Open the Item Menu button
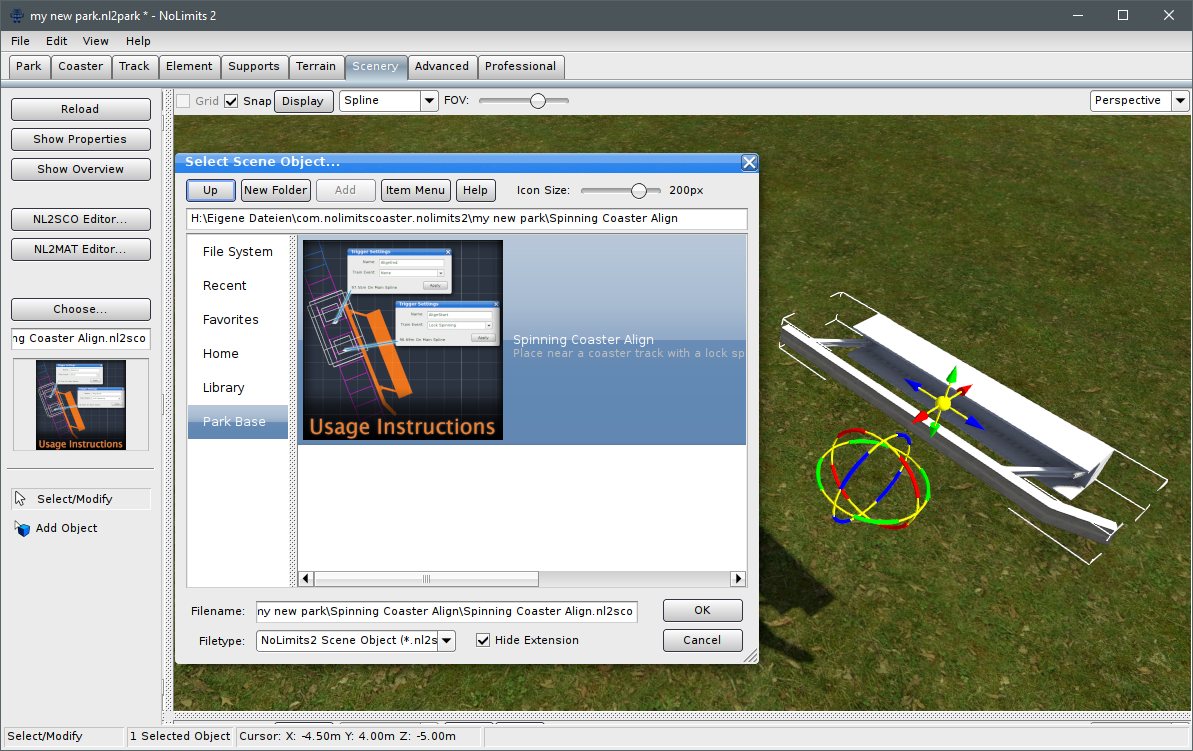1193x751 pixels. (415, 190)
